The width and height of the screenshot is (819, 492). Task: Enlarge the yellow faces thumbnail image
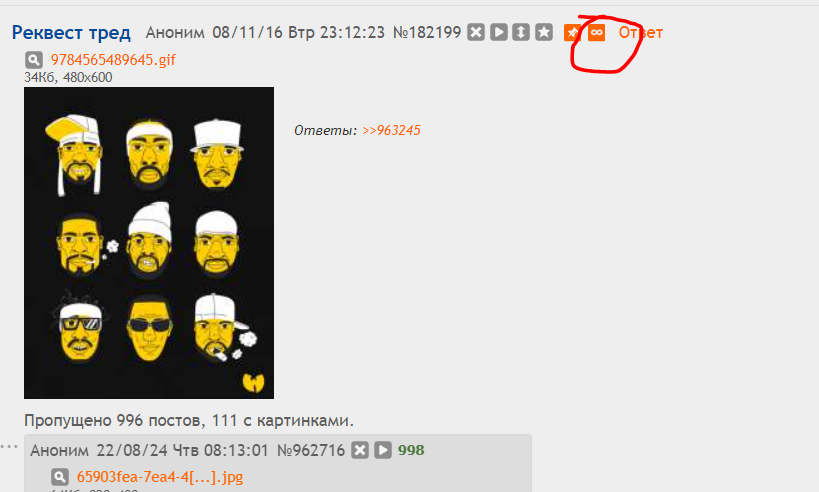(x=149, y=243)
